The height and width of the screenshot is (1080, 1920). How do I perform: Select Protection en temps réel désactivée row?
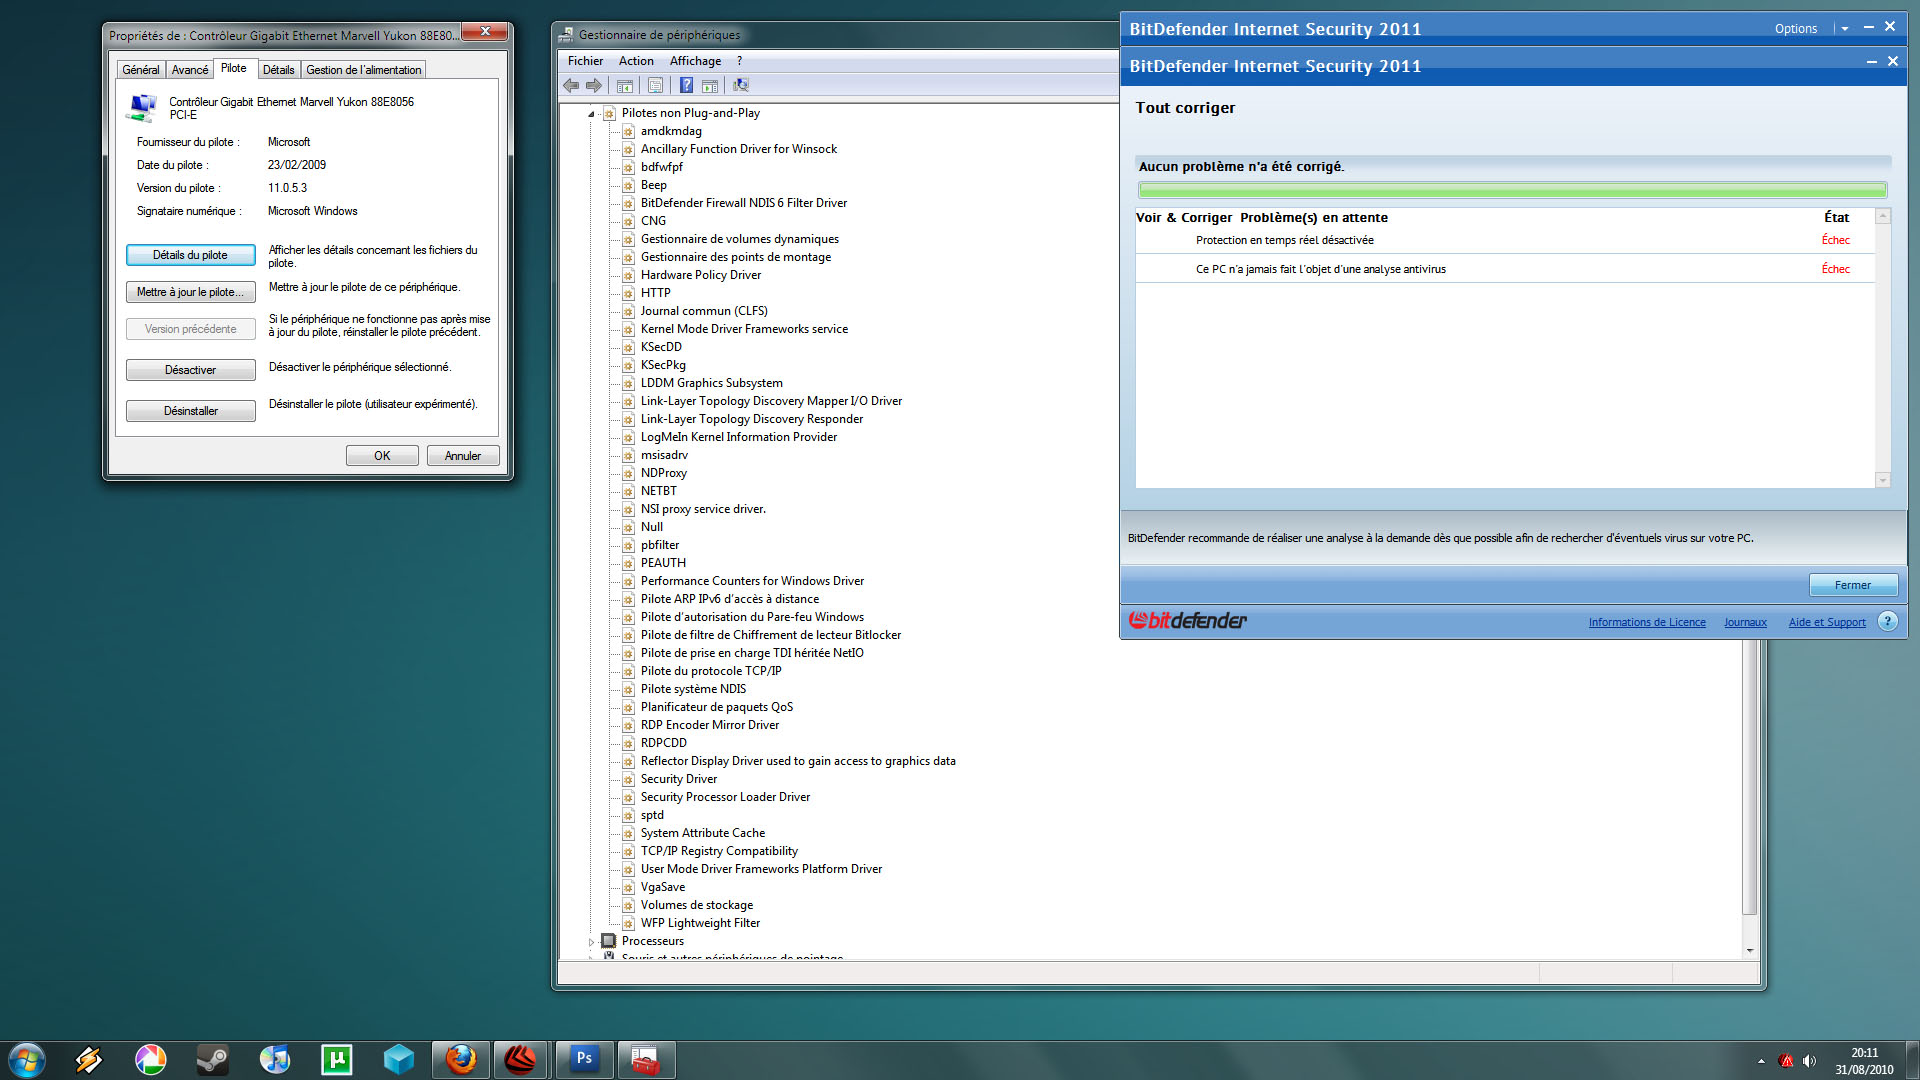click(x=1505, y=240)
